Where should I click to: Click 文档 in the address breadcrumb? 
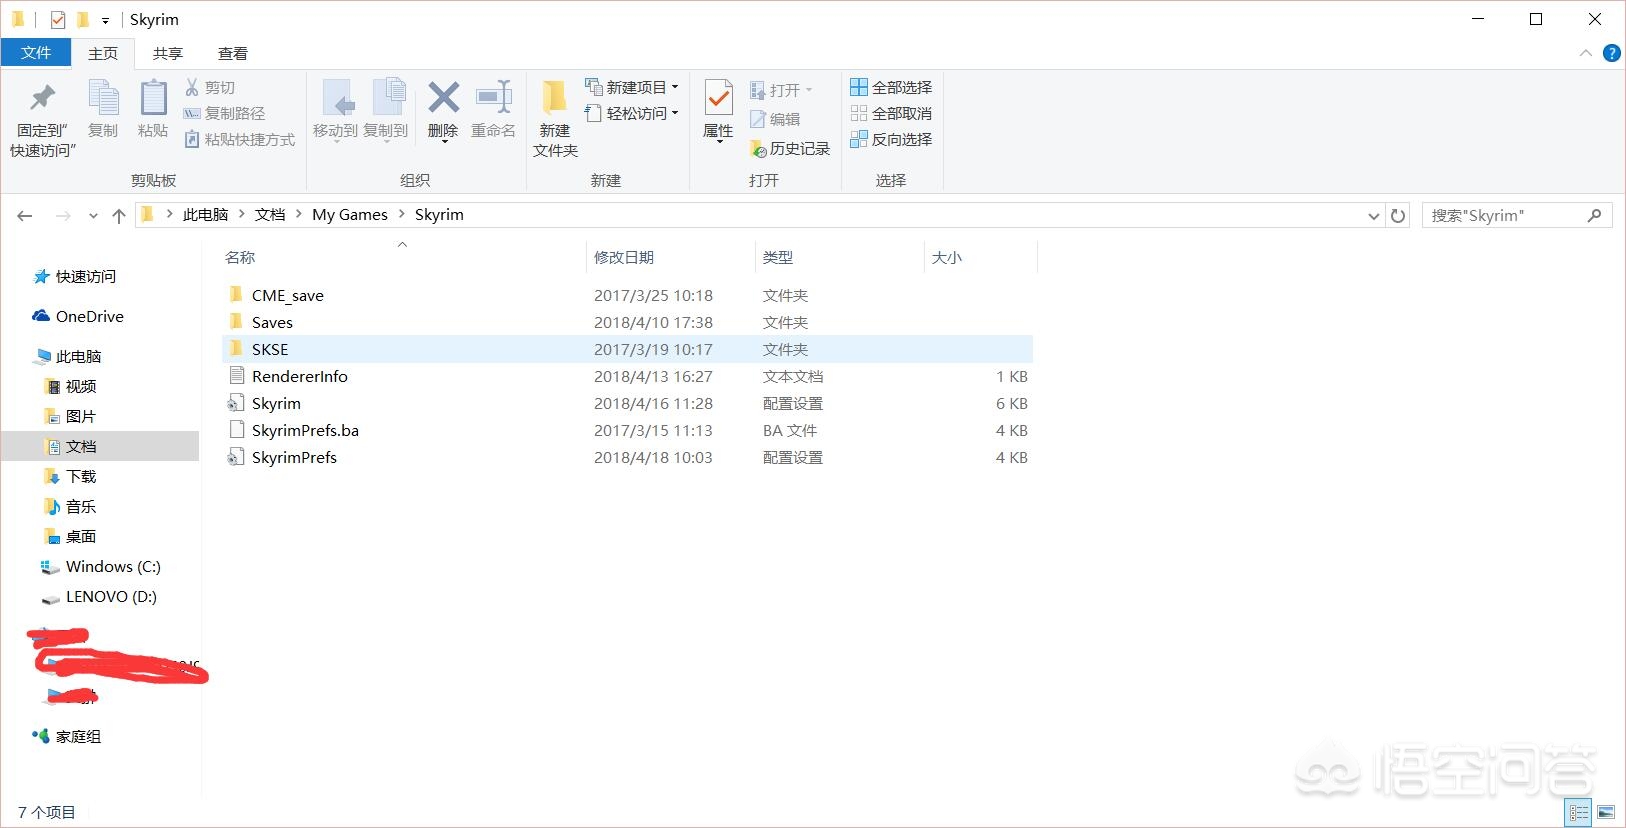[270, 214]
